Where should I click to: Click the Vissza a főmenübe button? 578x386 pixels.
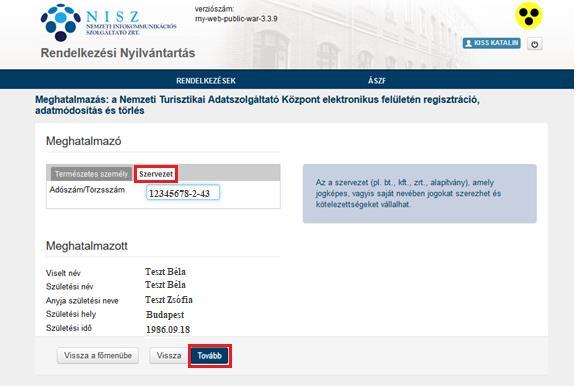point(98,355)
